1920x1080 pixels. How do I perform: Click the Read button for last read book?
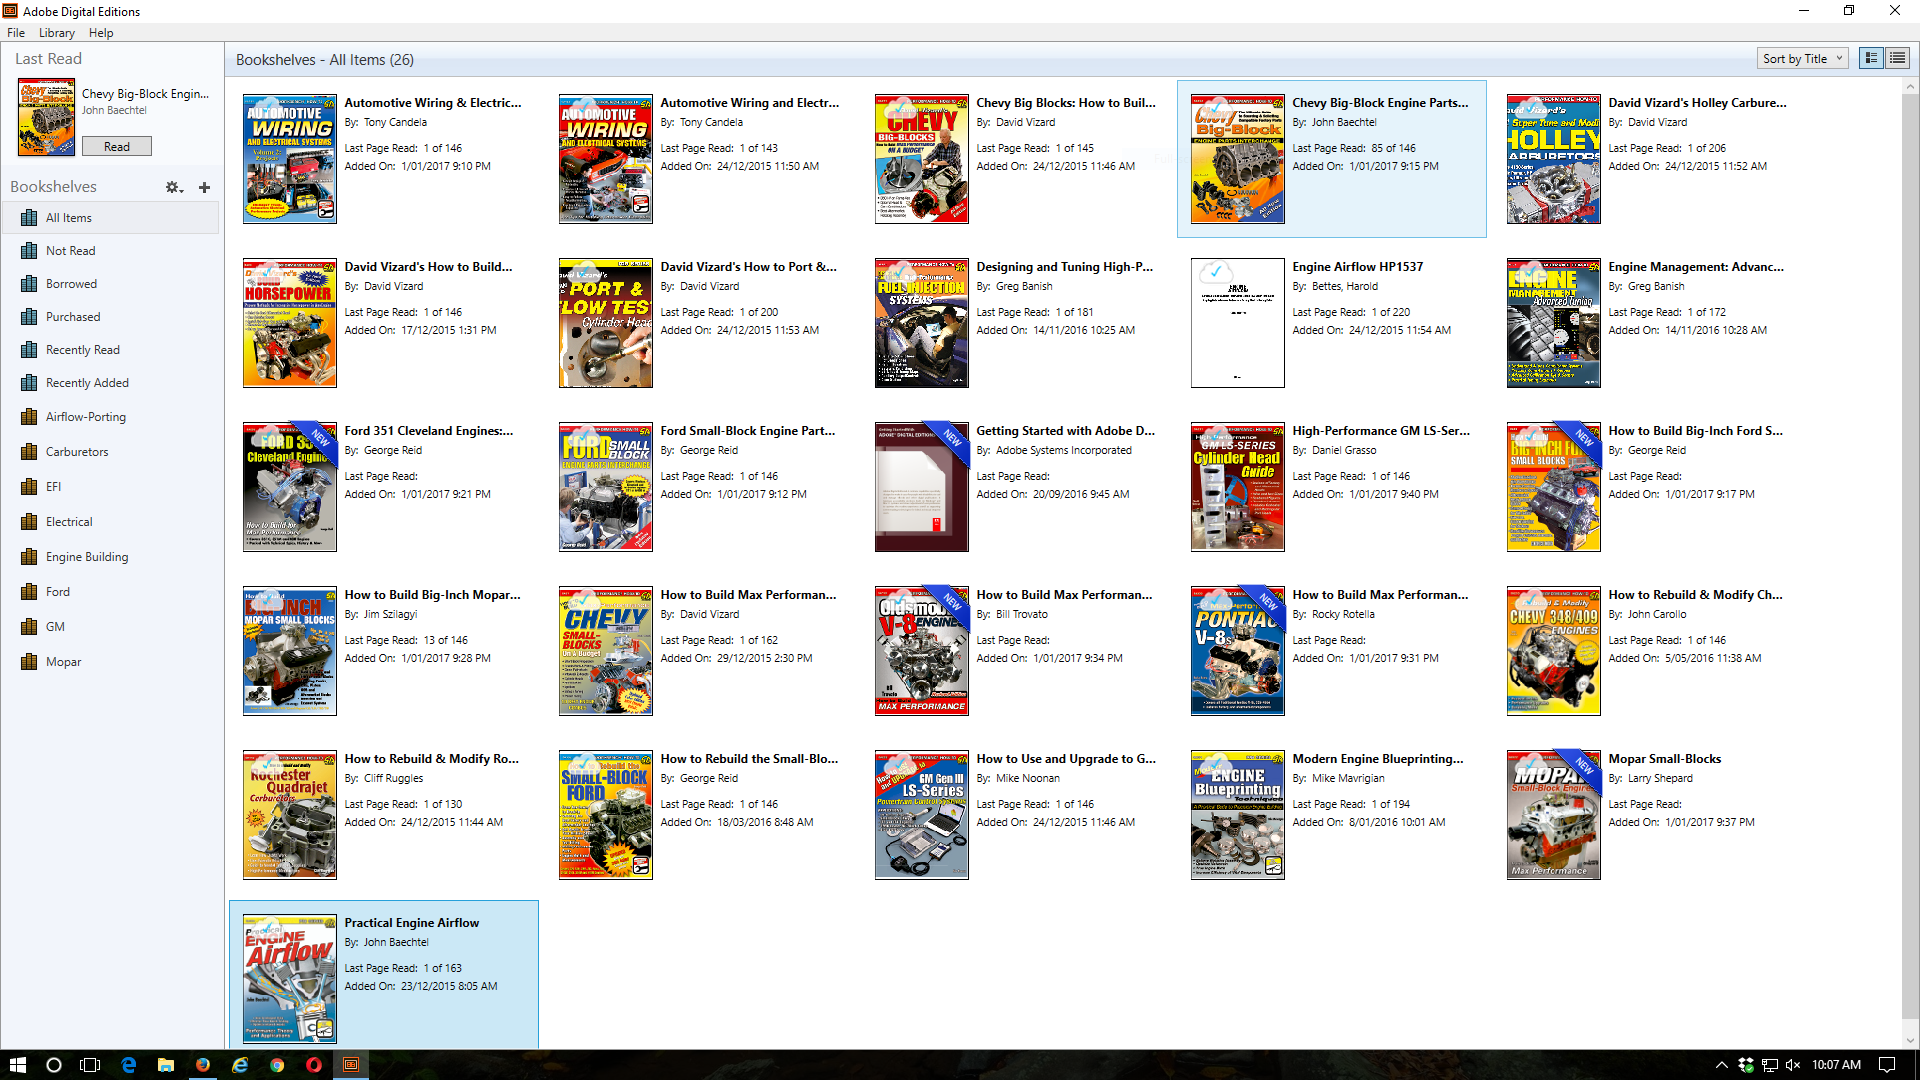click(x=117, y=146)
